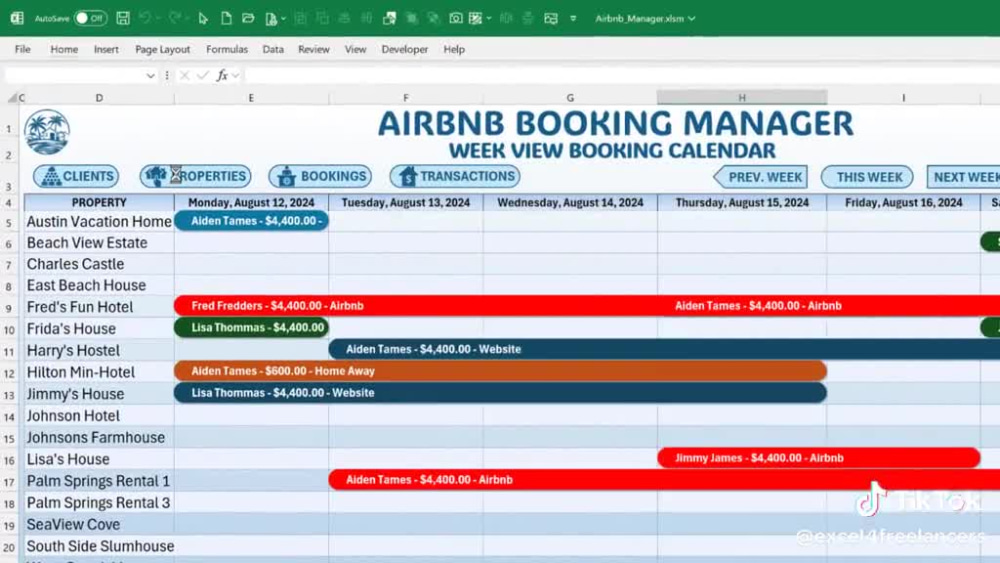
Task: Open the Review ribbon tab
Action: [314, 49]
